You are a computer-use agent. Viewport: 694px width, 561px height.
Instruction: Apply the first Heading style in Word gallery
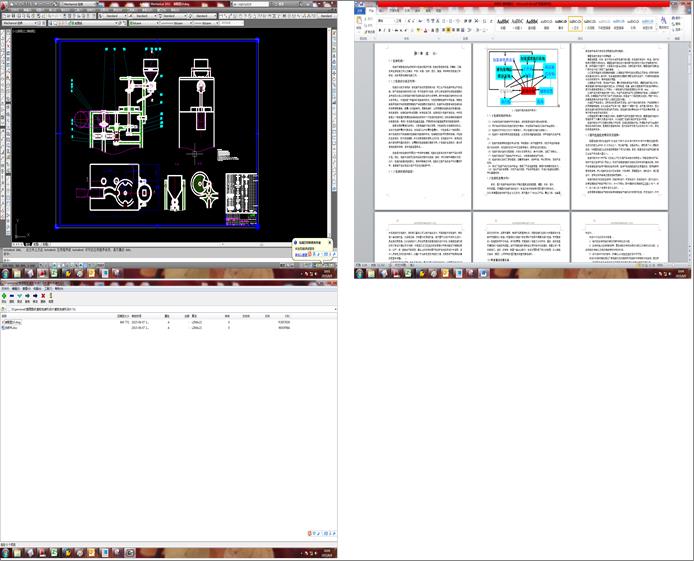pyautogui.click(x=503, y=24)
